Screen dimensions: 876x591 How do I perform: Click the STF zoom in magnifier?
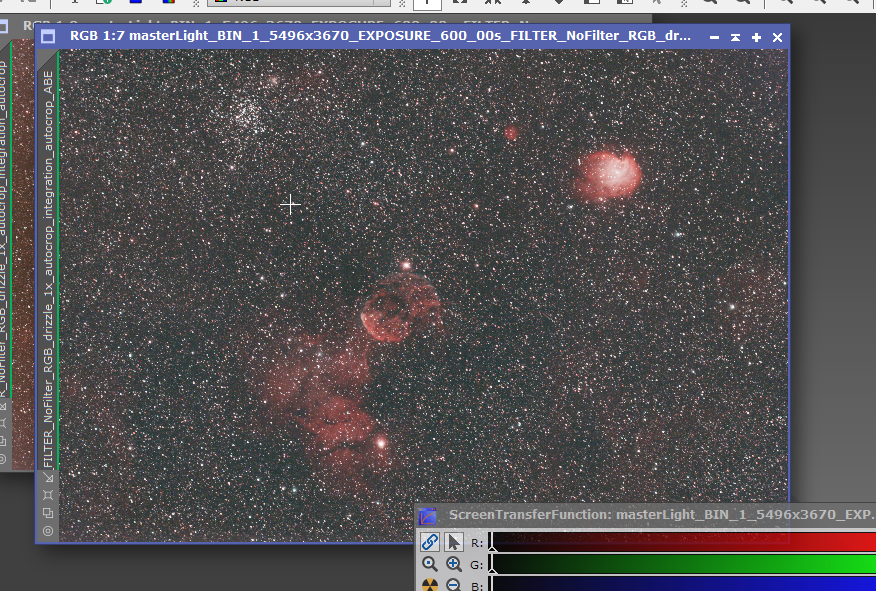[x=454, y=564]
